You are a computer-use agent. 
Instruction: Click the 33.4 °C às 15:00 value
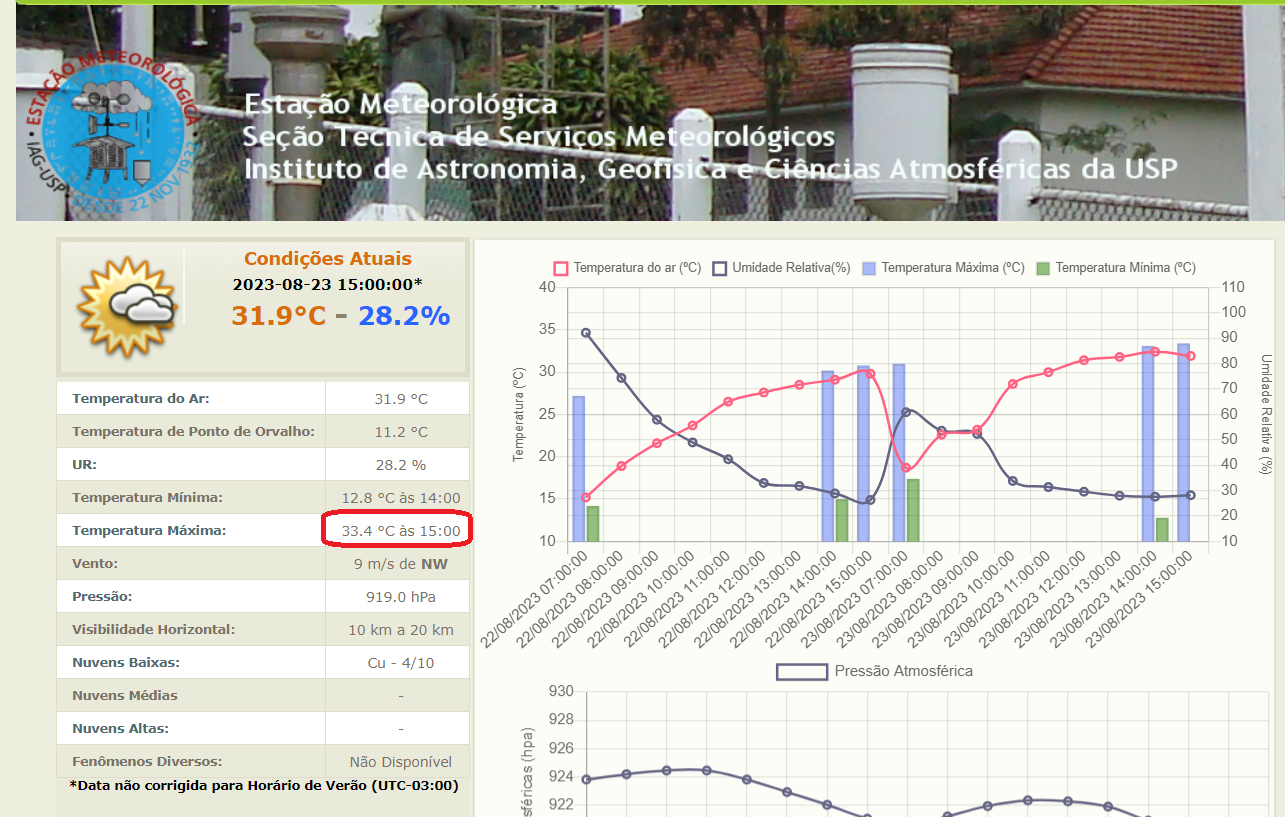point(401,531)
